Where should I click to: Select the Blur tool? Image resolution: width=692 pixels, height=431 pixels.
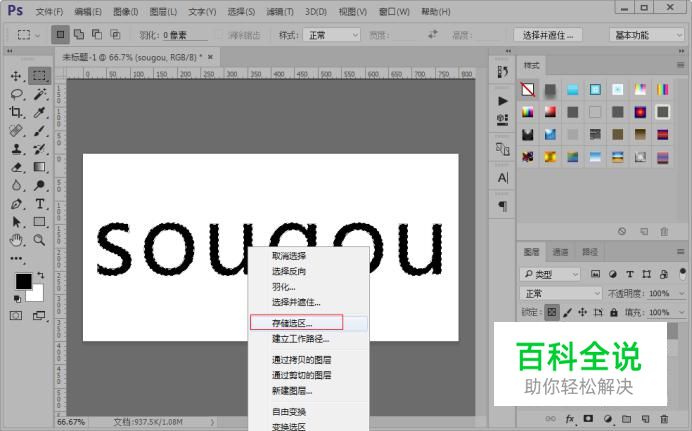pyautogui.click(x=16, y=185)
